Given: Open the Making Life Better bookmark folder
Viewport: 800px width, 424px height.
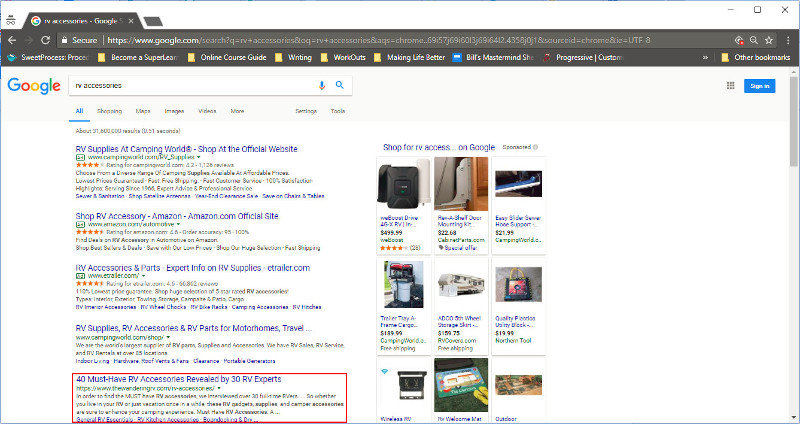Looking at the screenshot, I should pyautogui.click(x=410, y=58).
